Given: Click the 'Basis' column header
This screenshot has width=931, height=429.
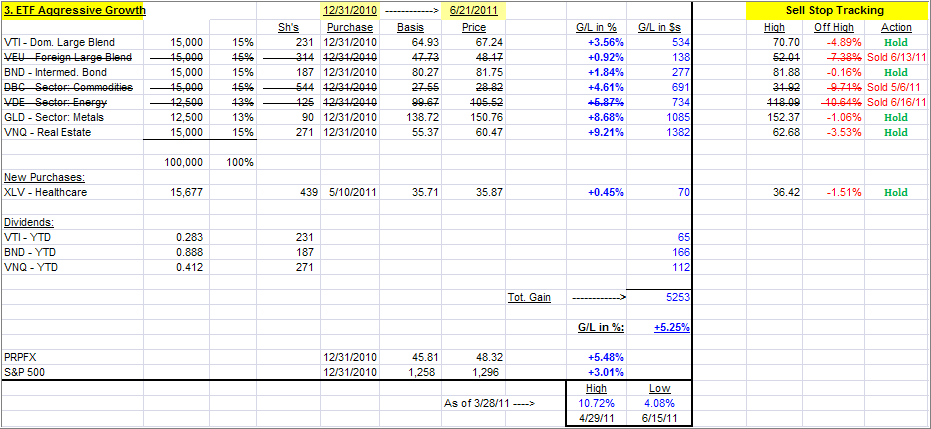Looking at the screenshot, I should click(x=410, y=27).
